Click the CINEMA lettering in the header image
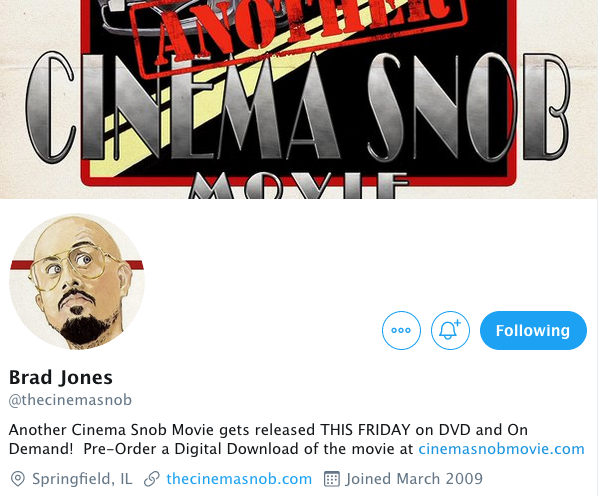 point(183,107)
